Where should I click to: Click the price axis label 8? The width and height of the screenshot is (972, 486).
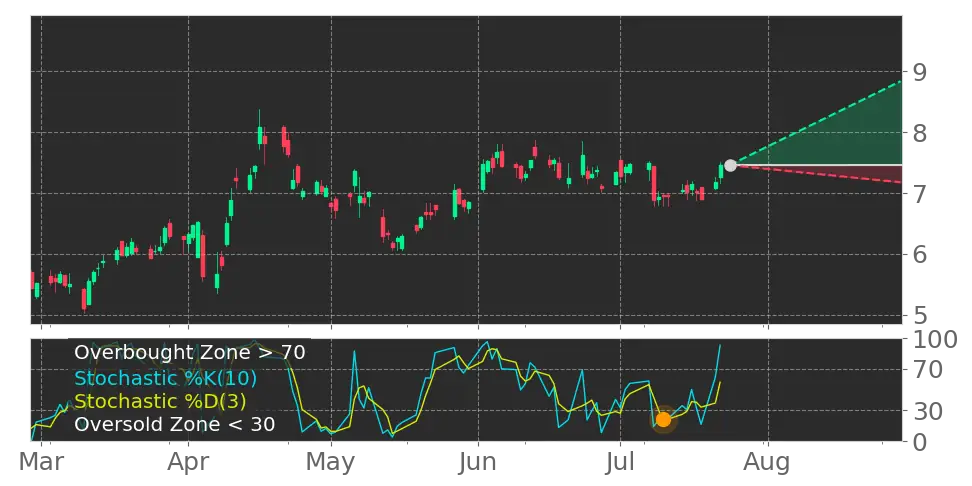tap(920, 133)
